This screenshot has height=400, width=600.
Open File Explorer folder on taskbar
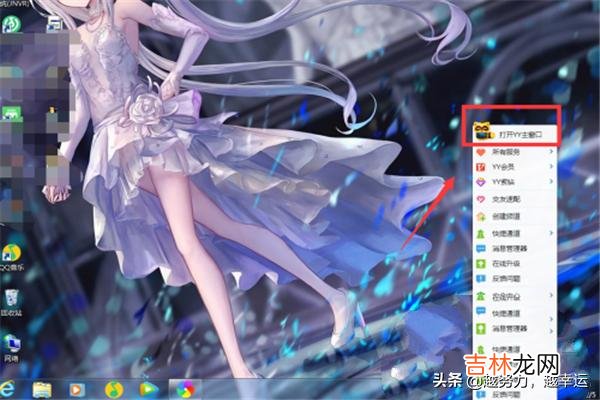(x=42, y=387)
